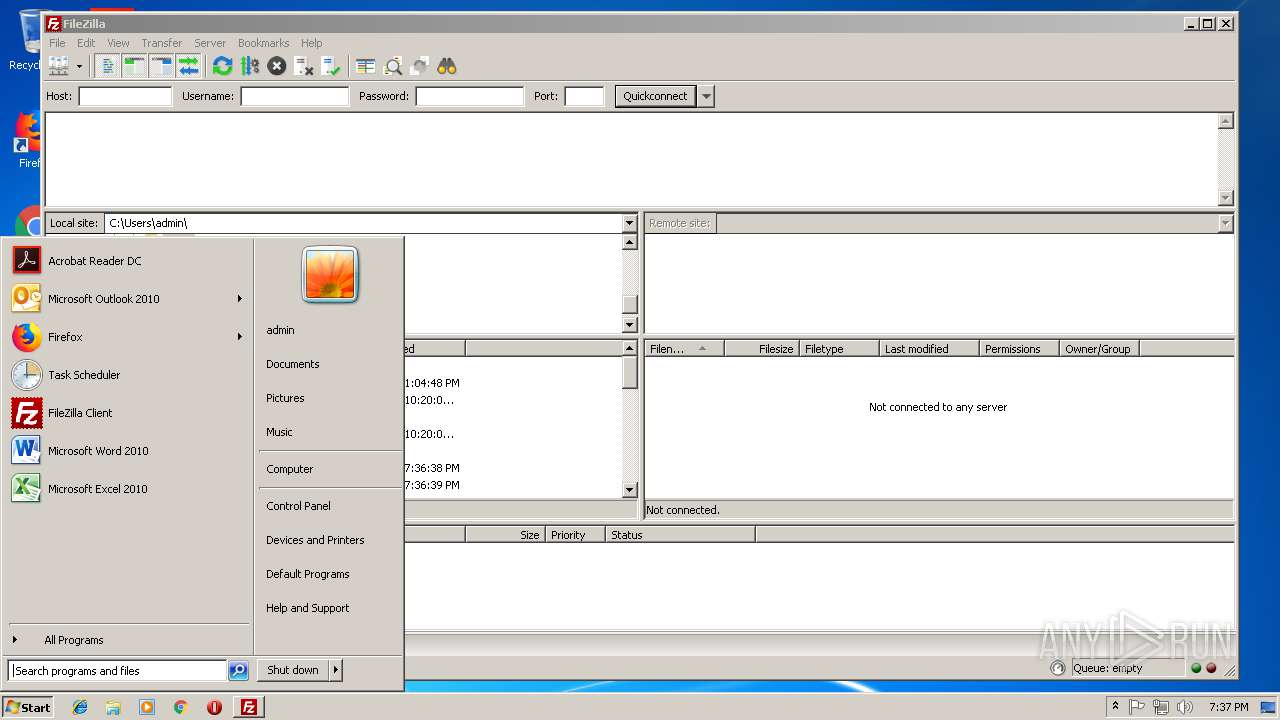The height and width of the screenshot is (720, 1280).
Task: Open Task Scheduler from Start menu
Action: (x=128, y=375)
